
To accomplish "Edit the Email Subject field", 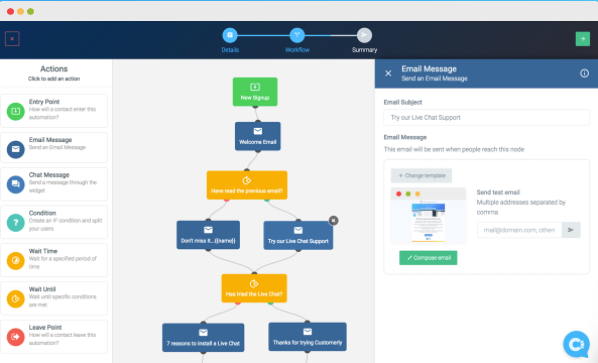I will (486, 117).
